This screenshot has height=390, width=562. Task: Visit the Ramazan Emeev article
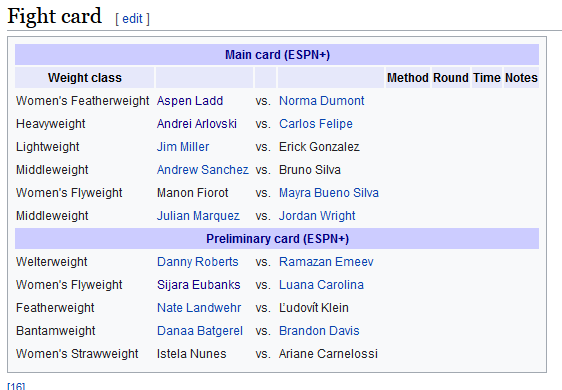[x=326, y=262]
